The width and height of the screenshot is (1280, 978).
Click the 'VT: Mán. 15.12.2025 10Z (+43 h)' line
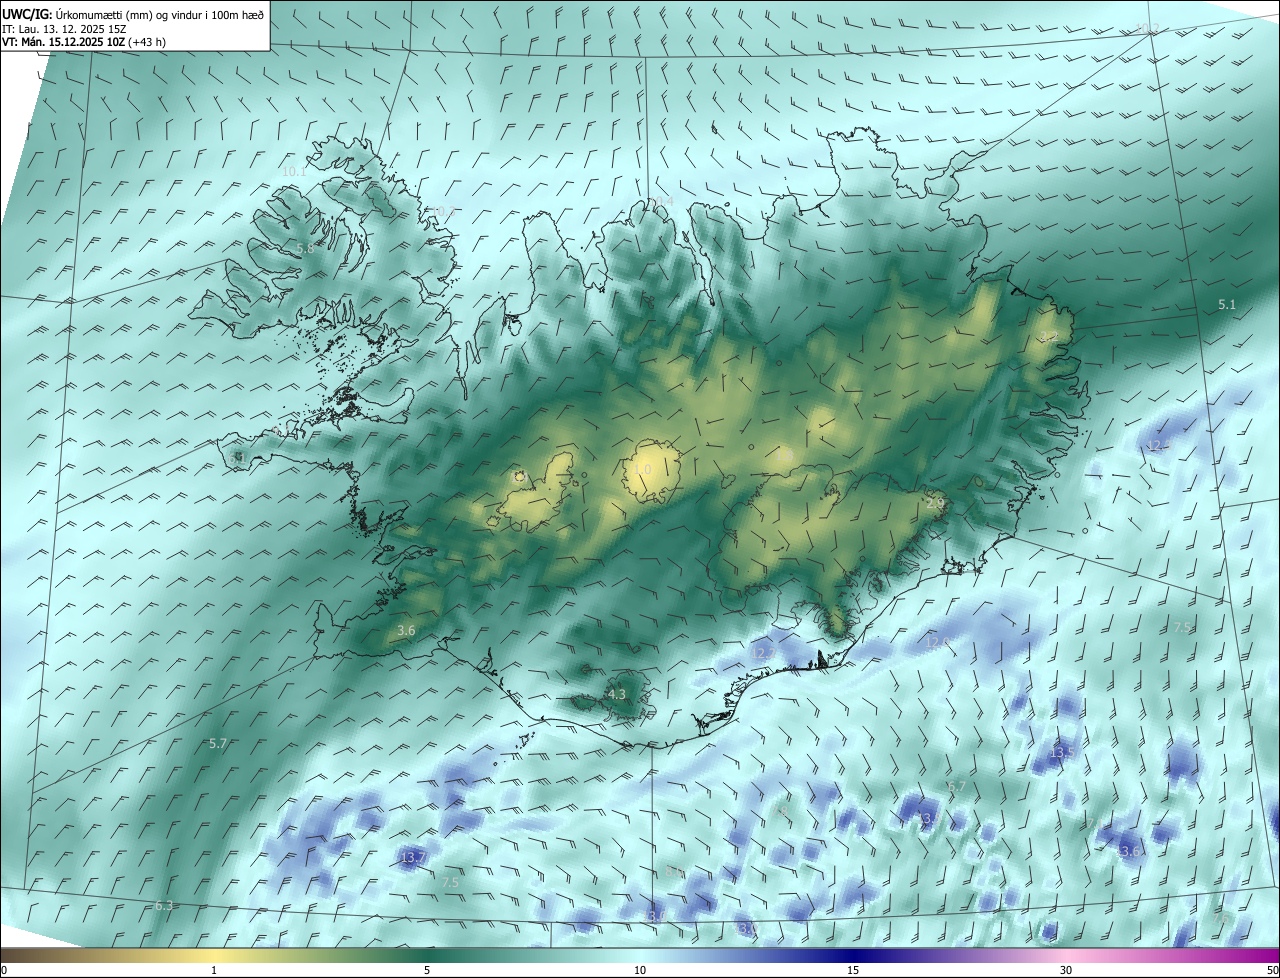84,42
